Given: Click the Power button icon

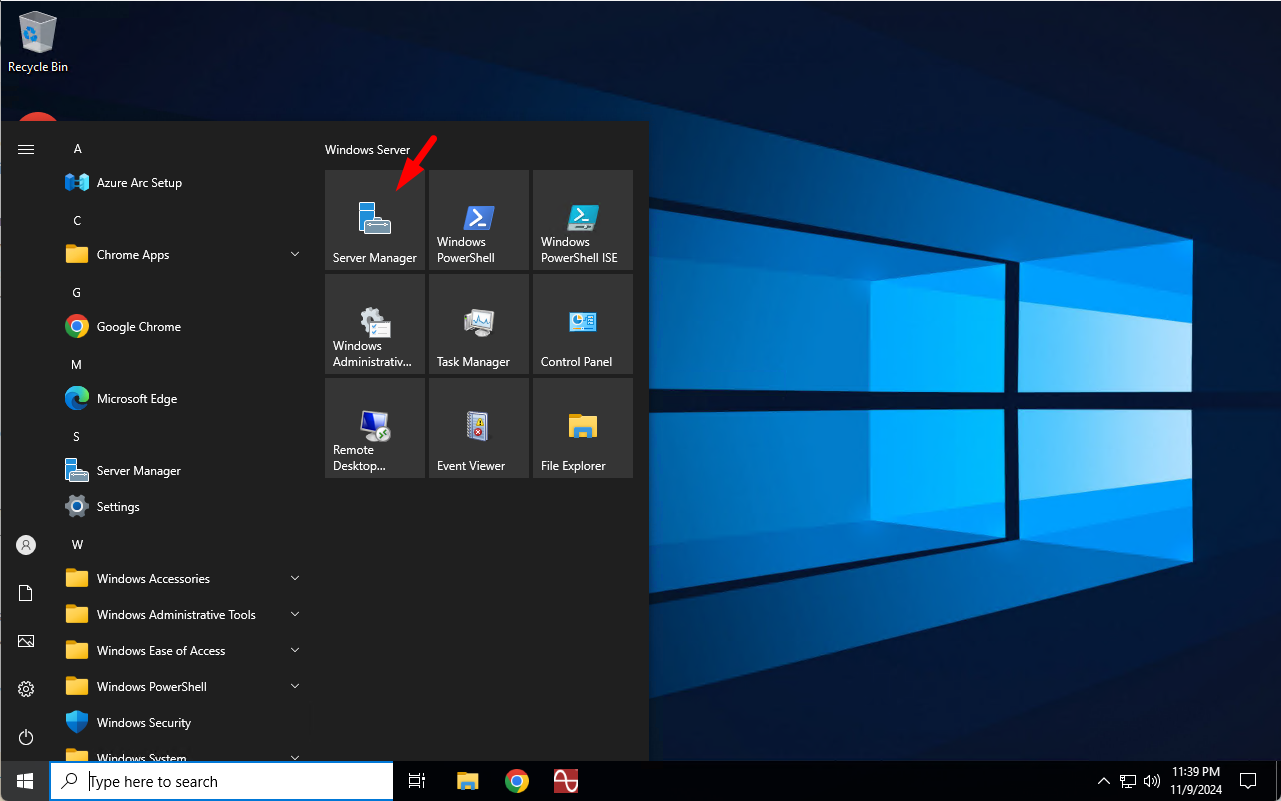Looking at the screenshot, I should [26, 737].
